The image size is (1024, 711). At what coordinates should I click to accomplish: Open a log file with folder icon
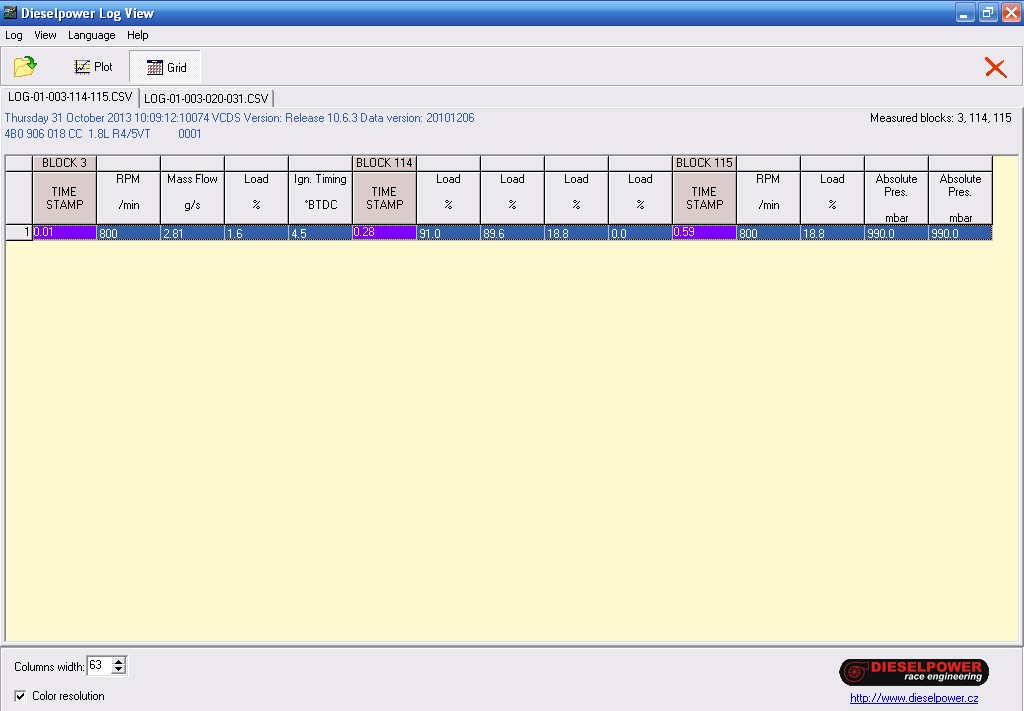point(25,67)
